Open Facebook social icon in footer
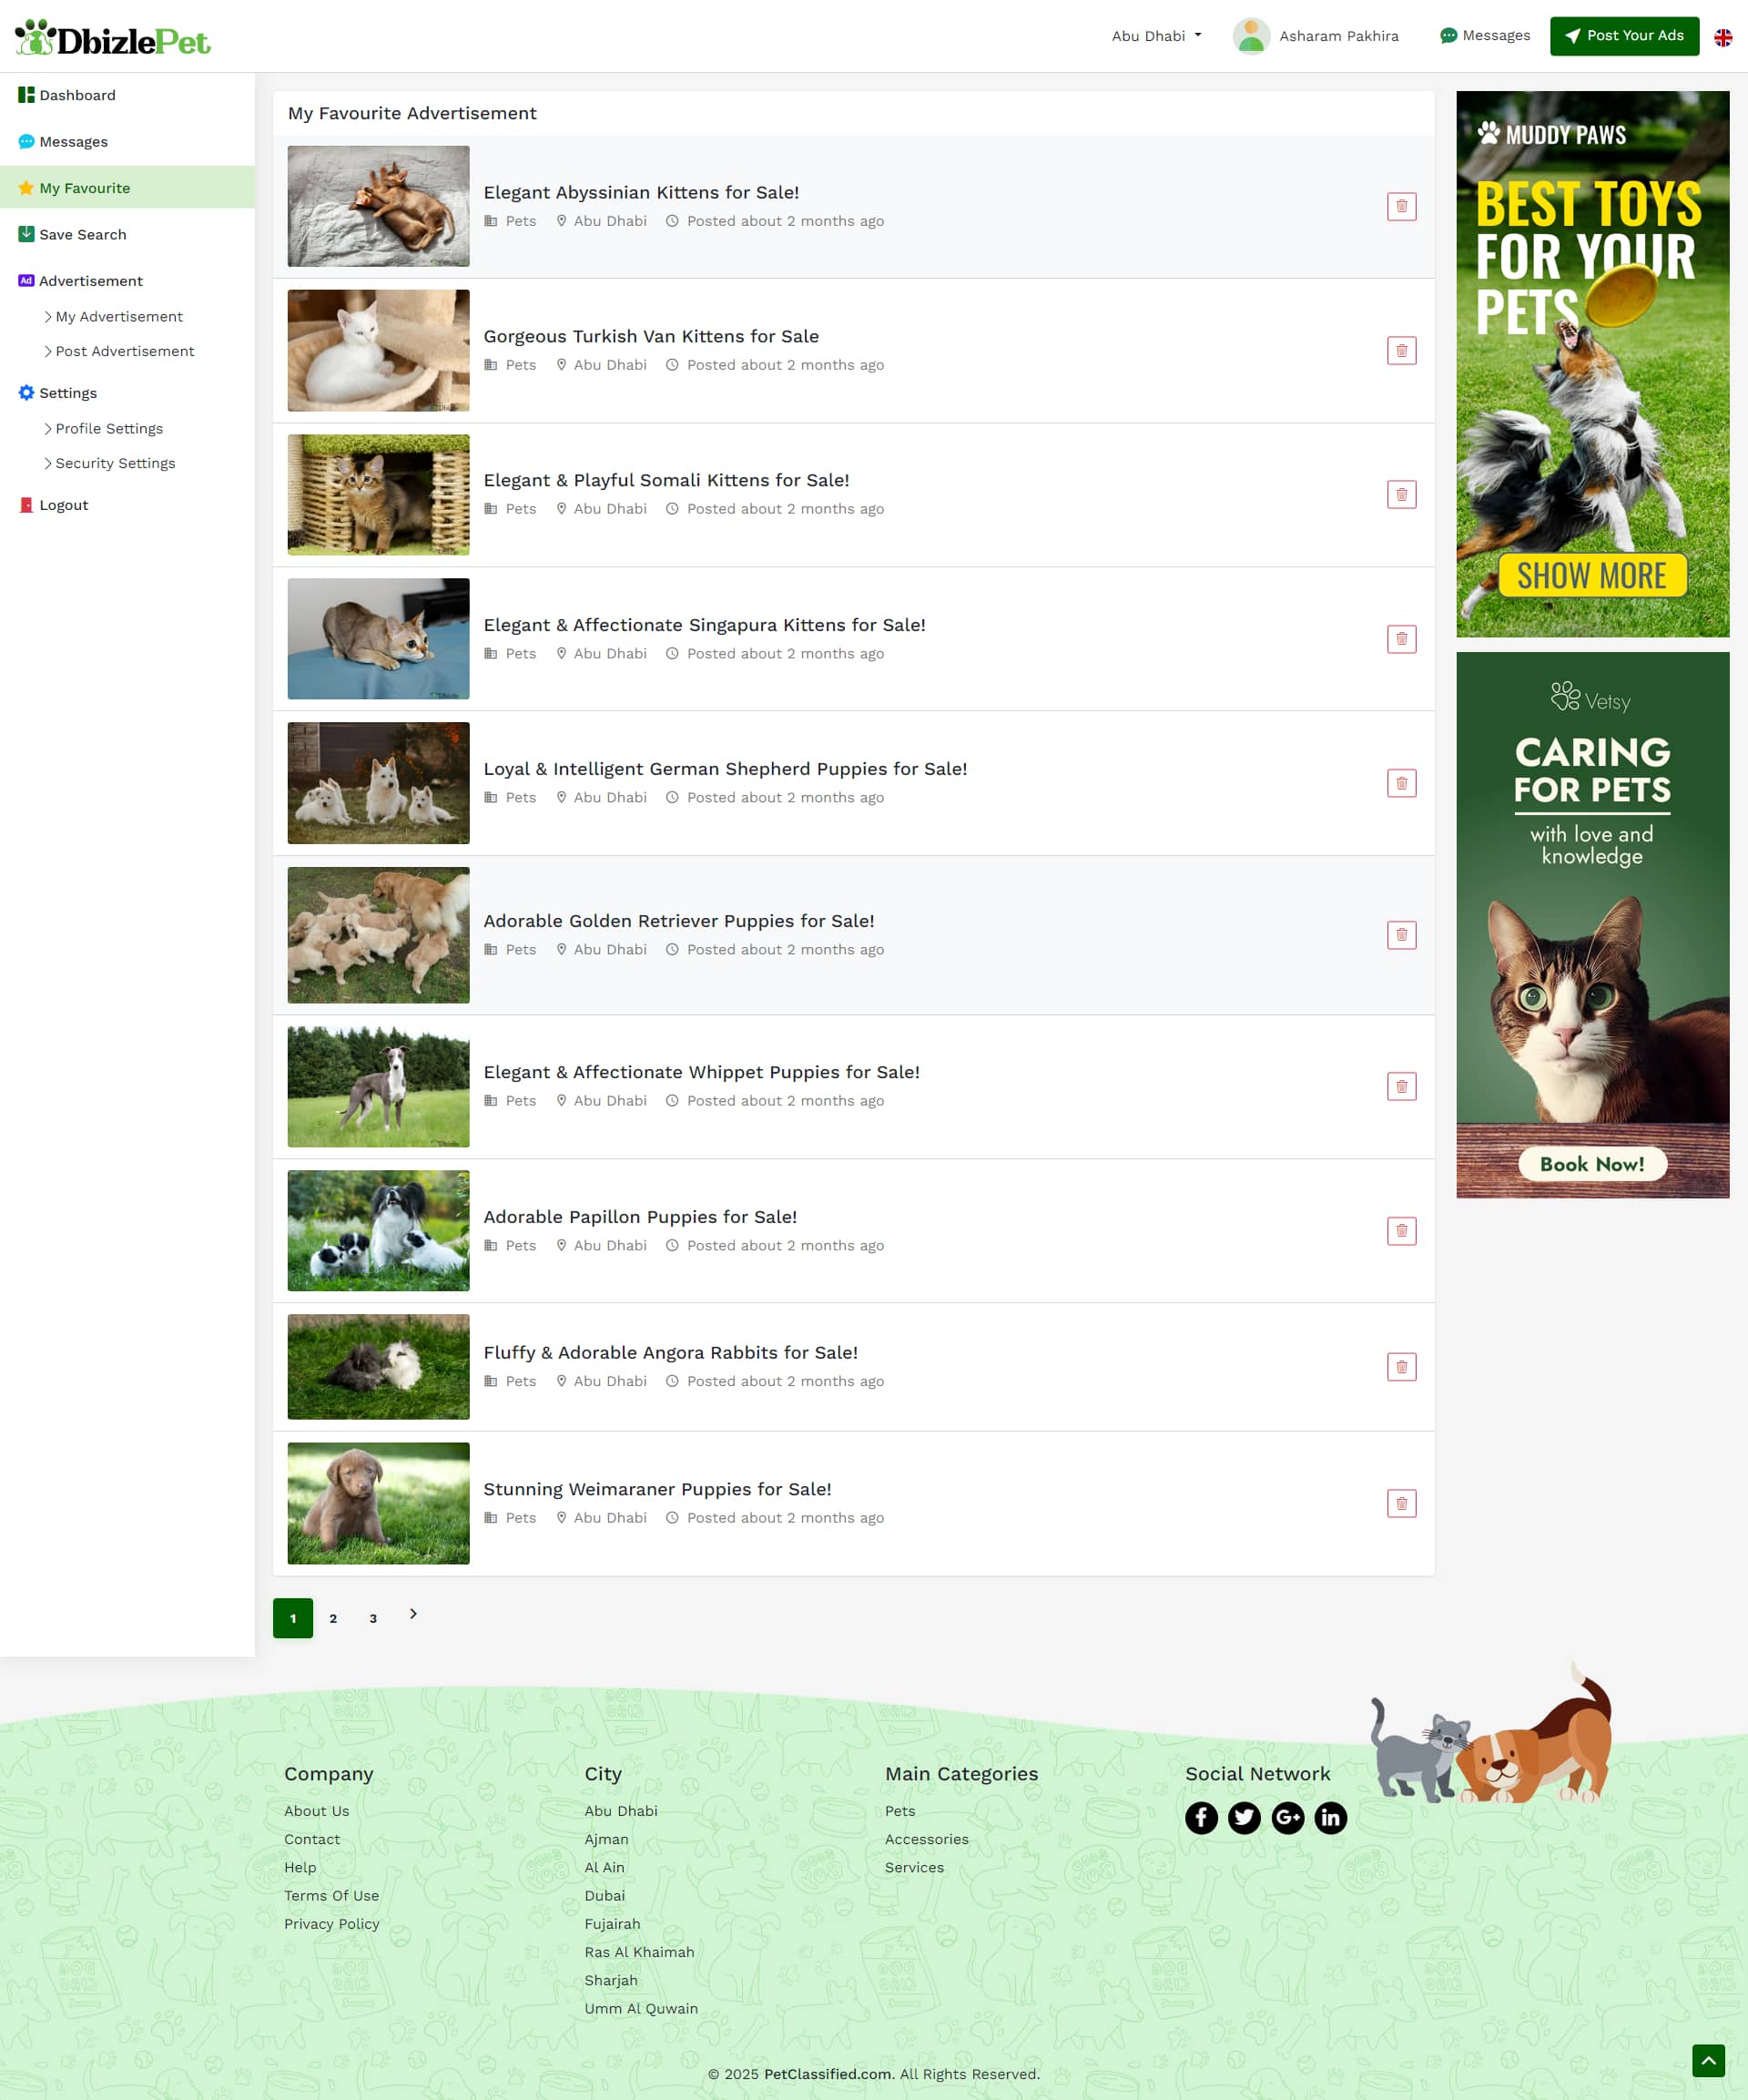 pos(1201,1817)
